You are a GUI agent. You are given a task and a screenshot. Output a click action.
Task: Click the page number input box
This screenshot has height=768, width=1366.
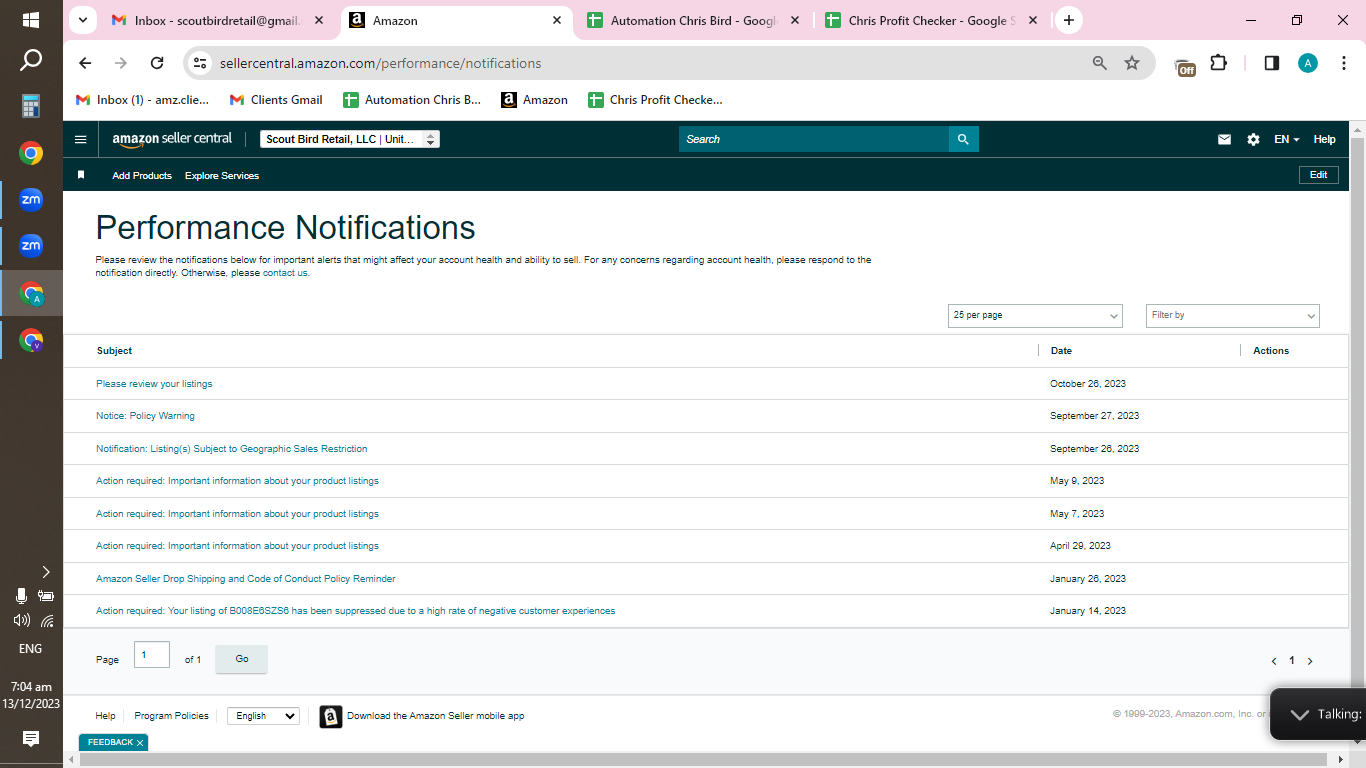pyautogui.click(x=152, y=655)
